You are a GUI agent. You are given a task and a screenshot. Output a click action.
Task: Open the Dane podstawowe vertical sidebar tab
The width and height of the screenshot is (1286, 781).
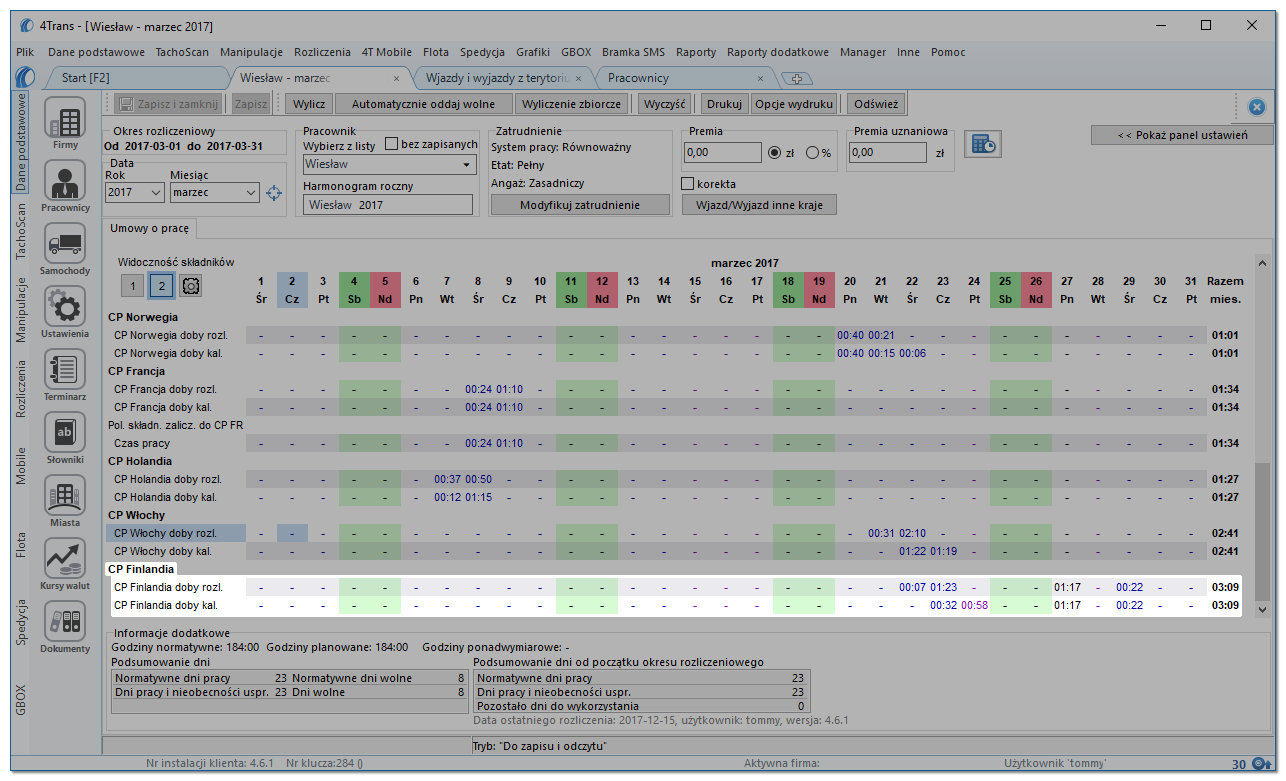click(x=22, y=141)
